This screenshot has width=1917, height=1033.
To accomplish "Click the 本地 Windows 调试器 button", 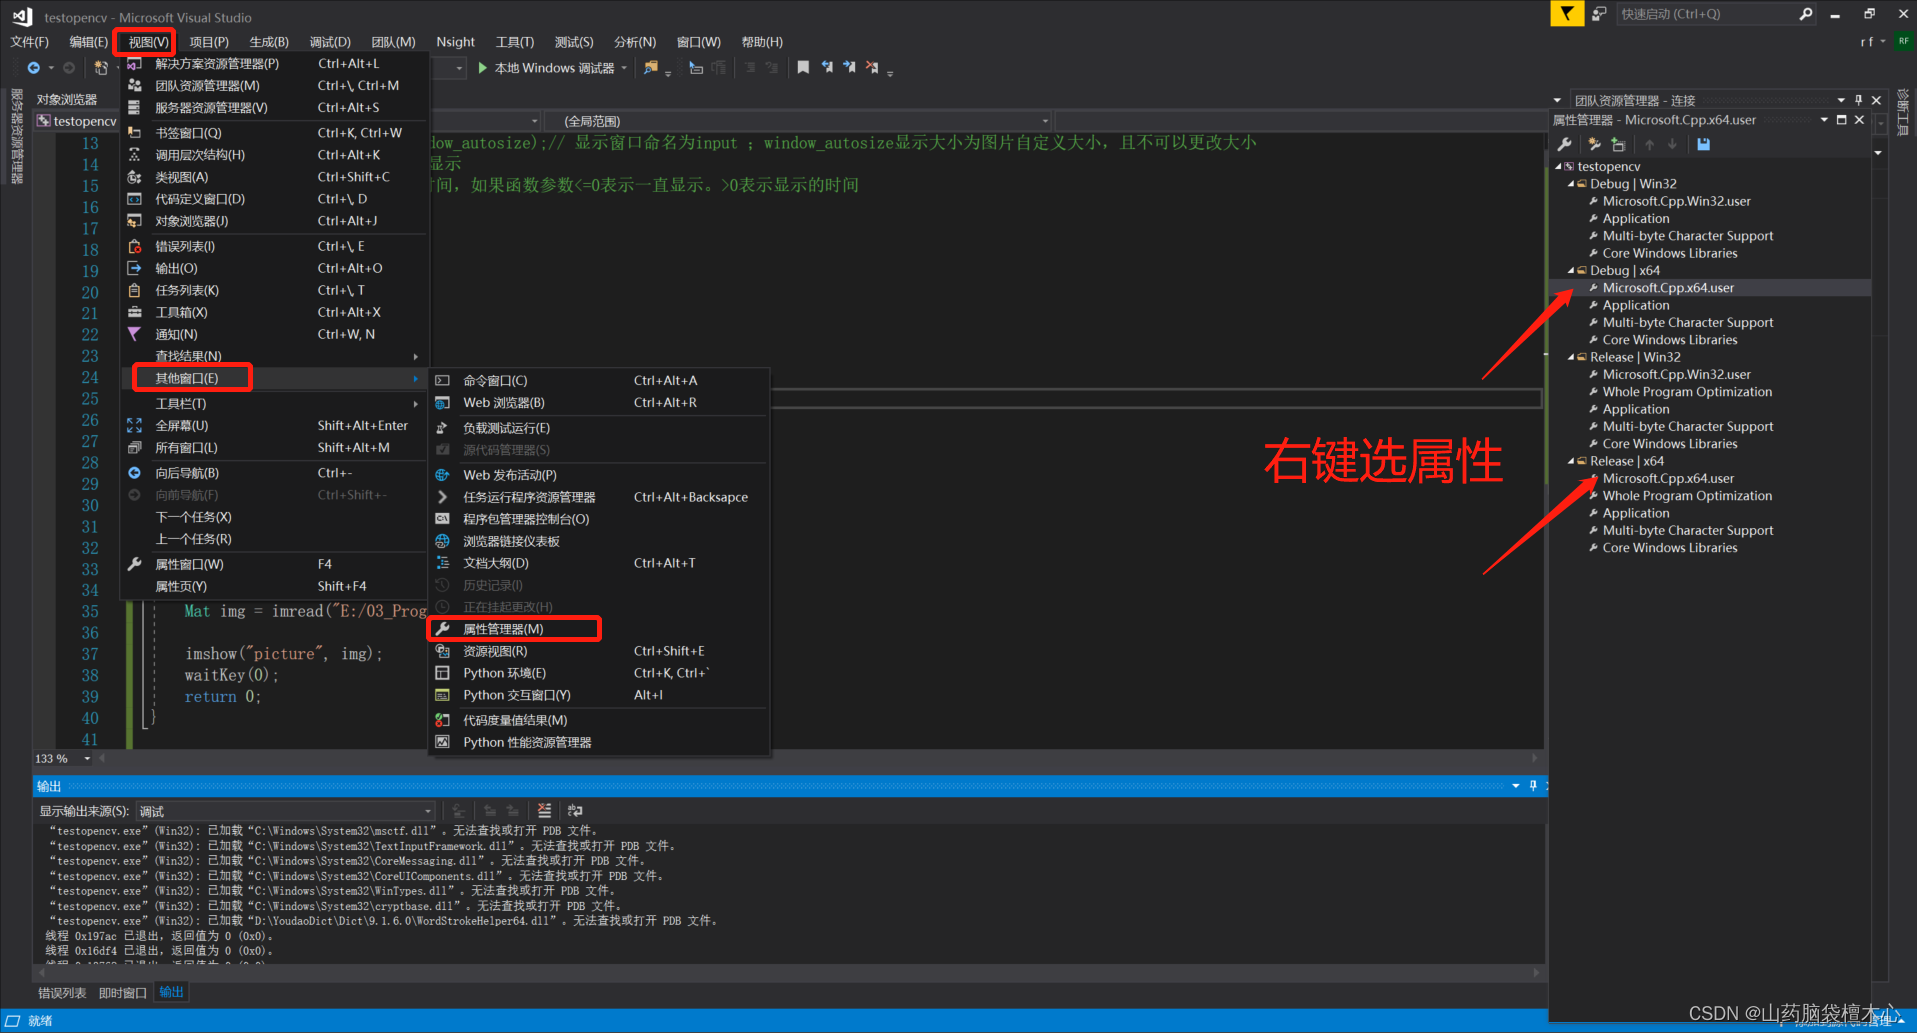I will [x=553, y=68].
